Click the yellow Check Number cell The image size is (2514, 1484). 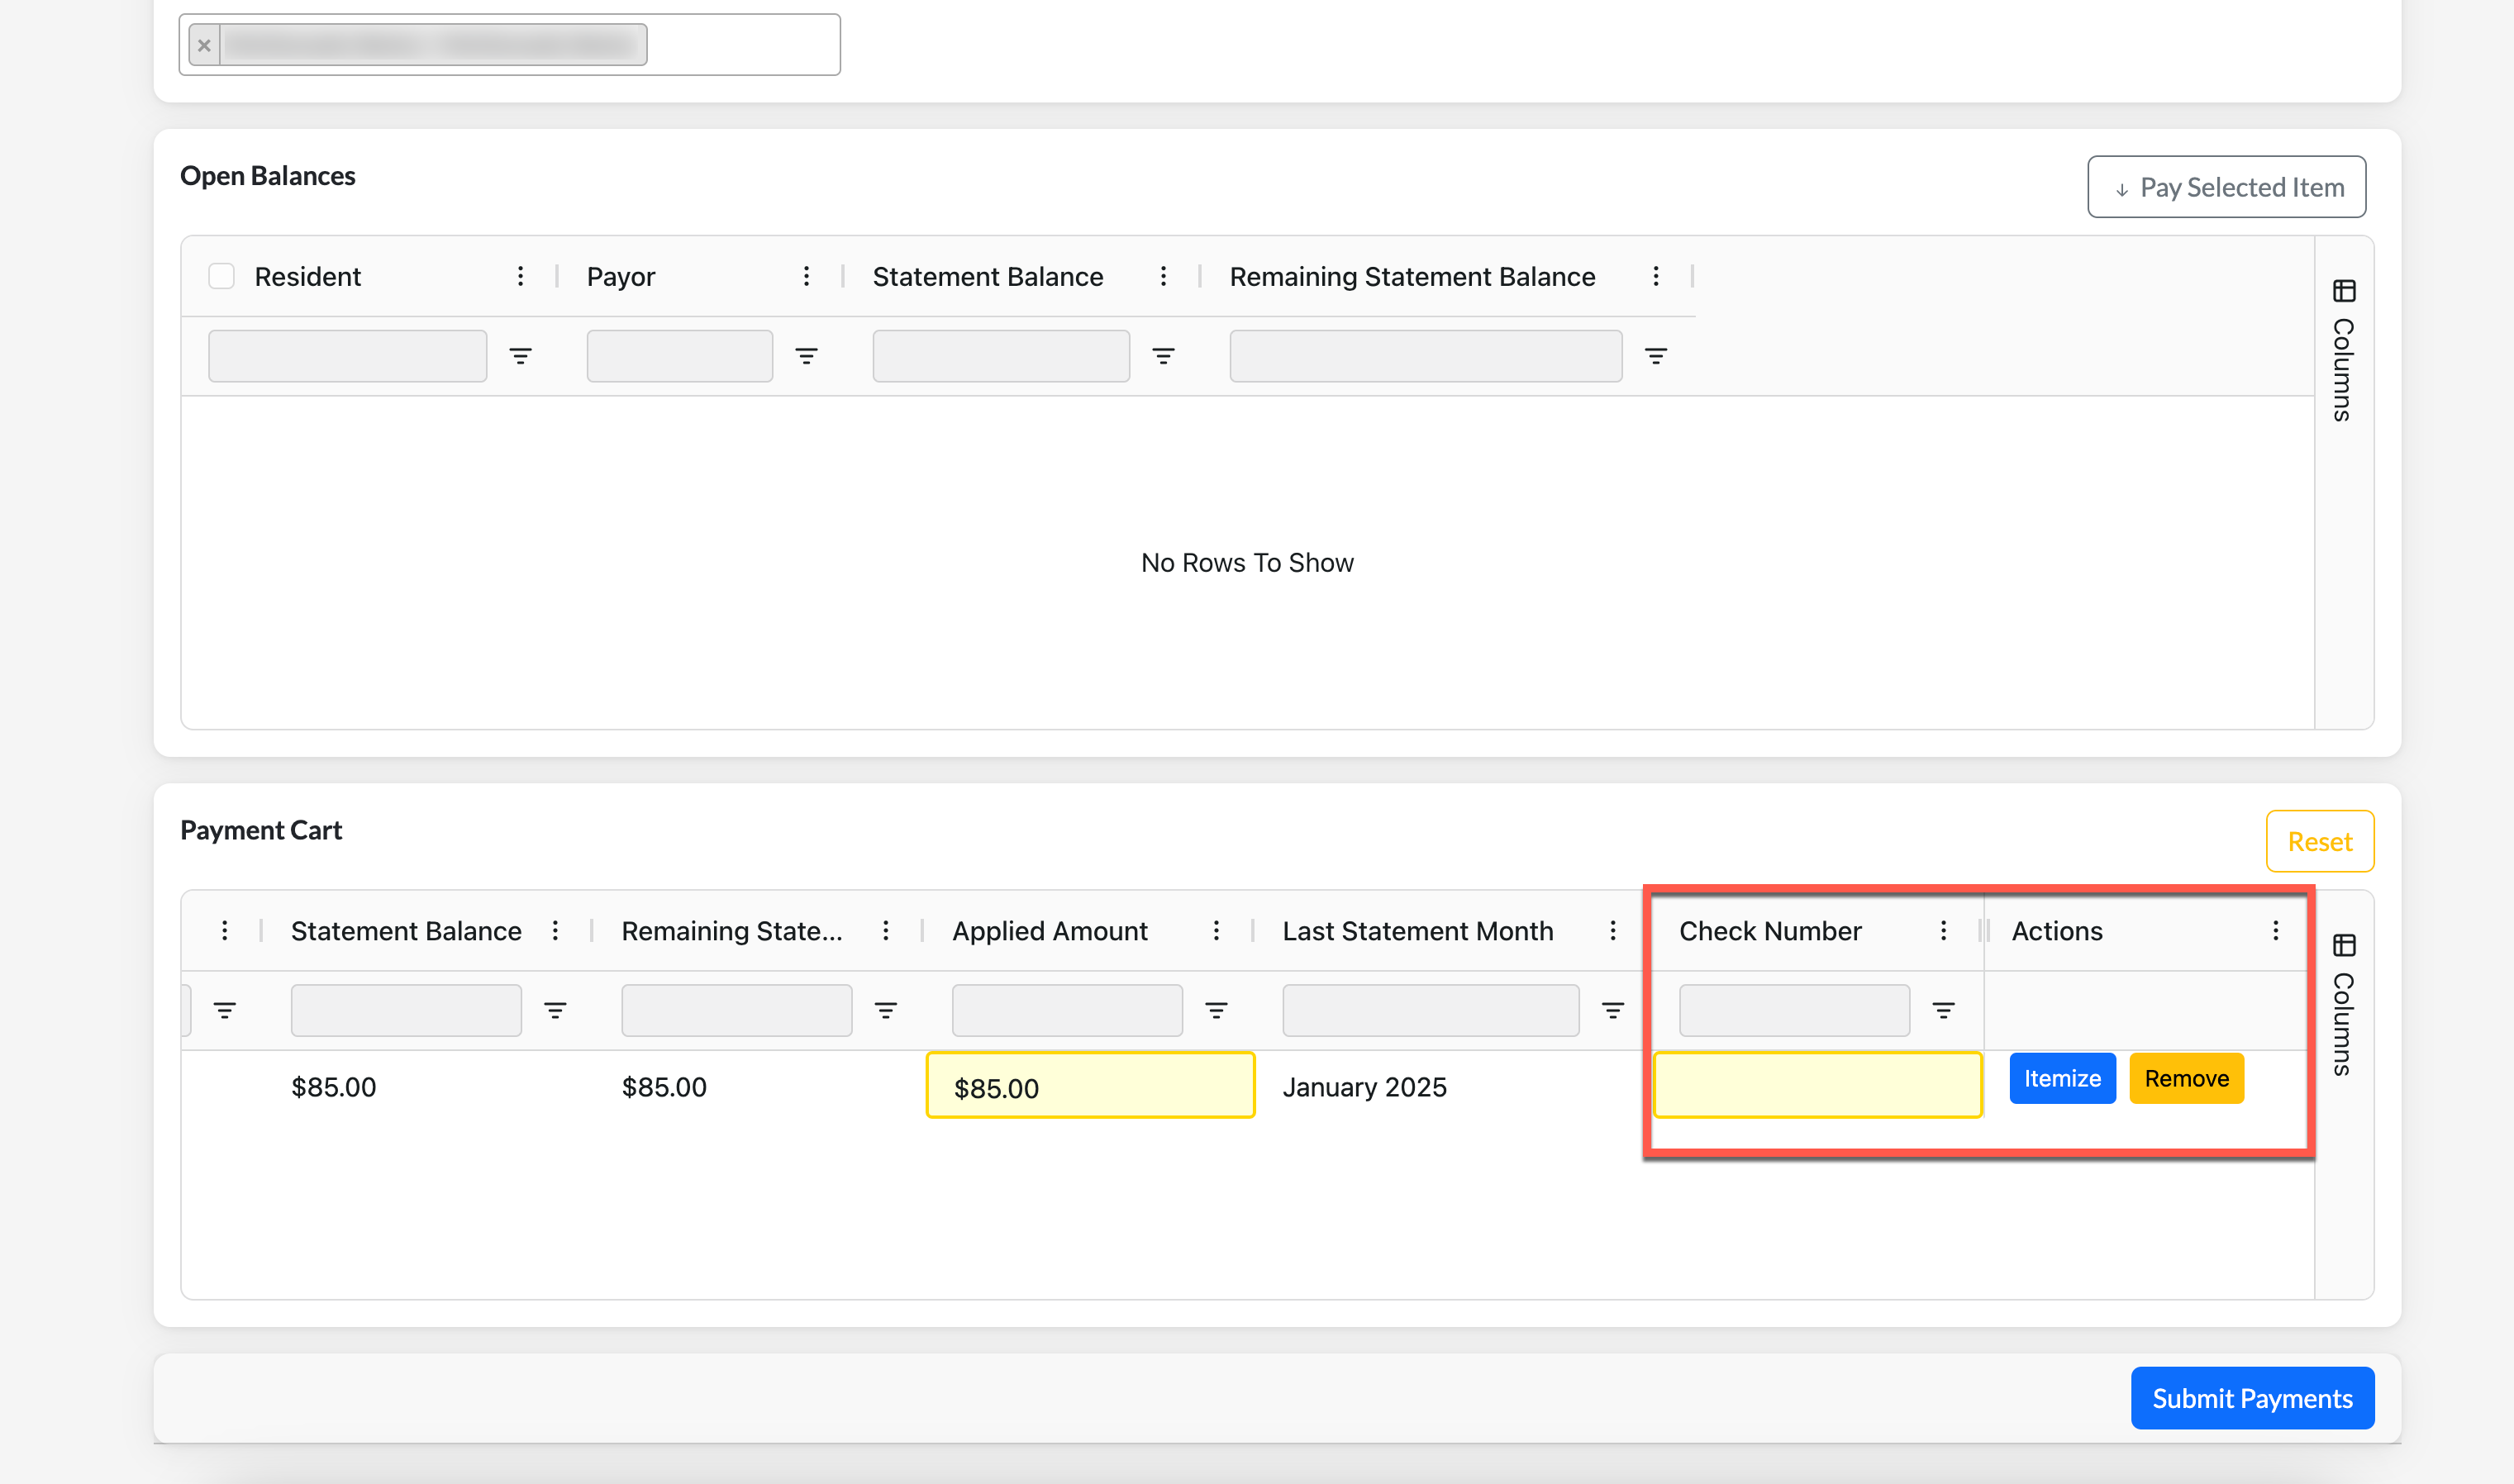[x=1817, y=1085]
